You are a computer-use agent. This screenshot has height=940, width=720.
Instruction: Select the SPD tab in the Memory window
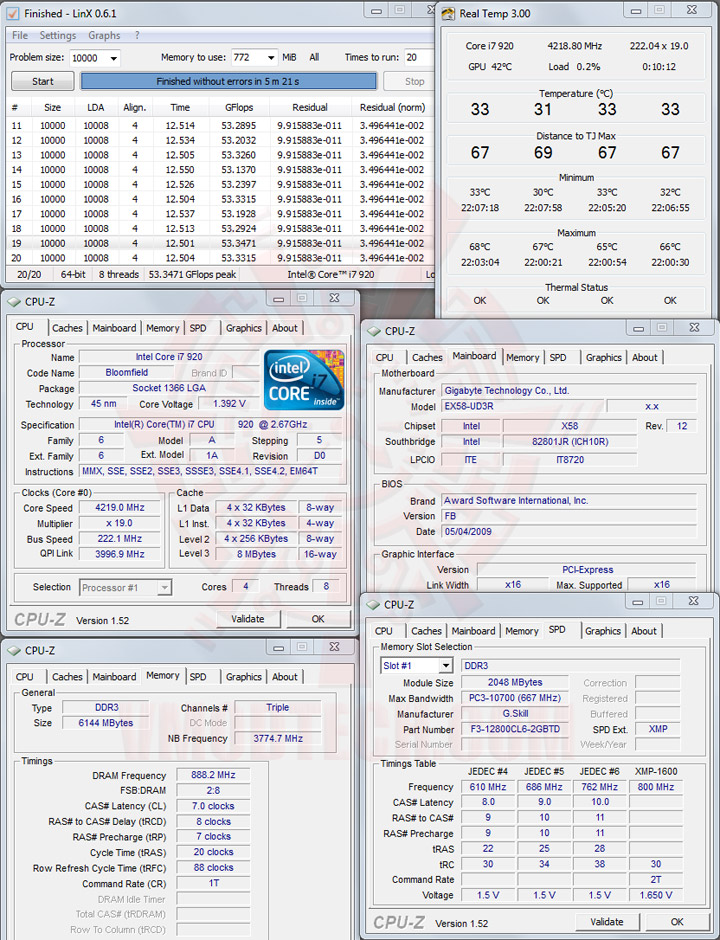(x=198, y=677)
